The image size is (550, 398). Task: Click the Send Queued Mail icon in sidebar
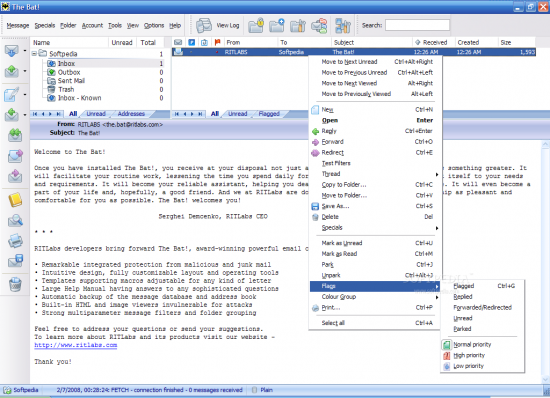point(12,72)
